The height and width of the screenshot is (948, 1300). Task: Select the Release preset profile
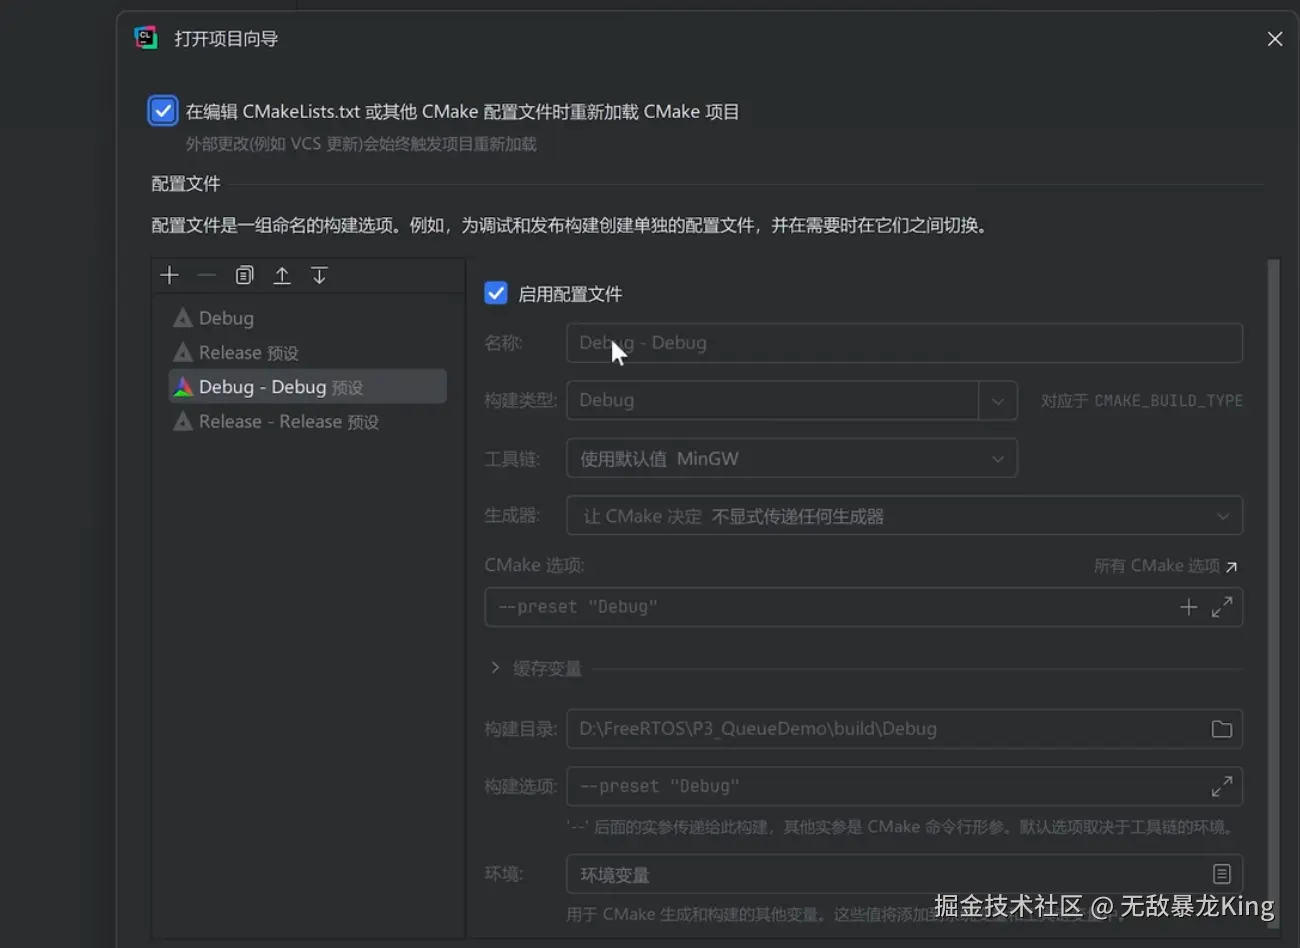tap(308, 352)
